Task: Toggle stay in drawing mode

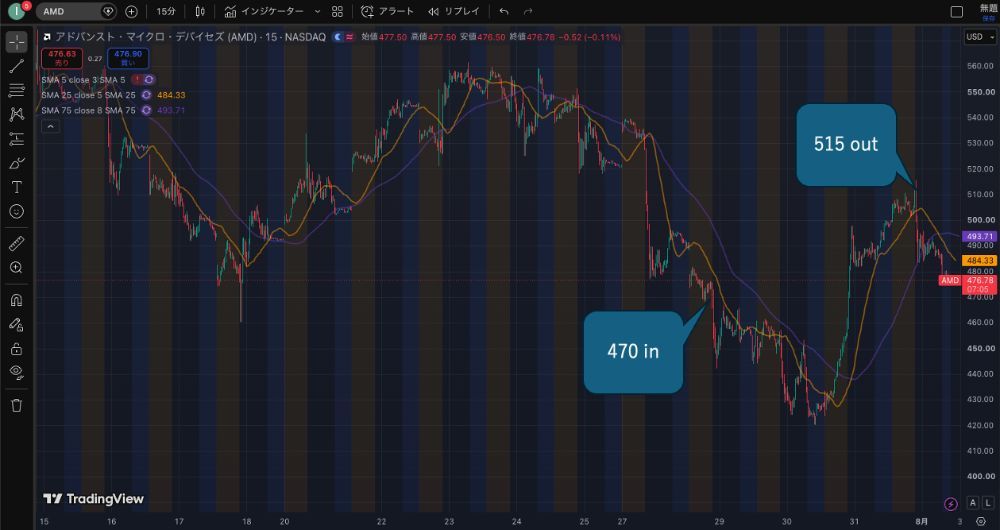Action: pyautogui.click(x=17, y=325)
